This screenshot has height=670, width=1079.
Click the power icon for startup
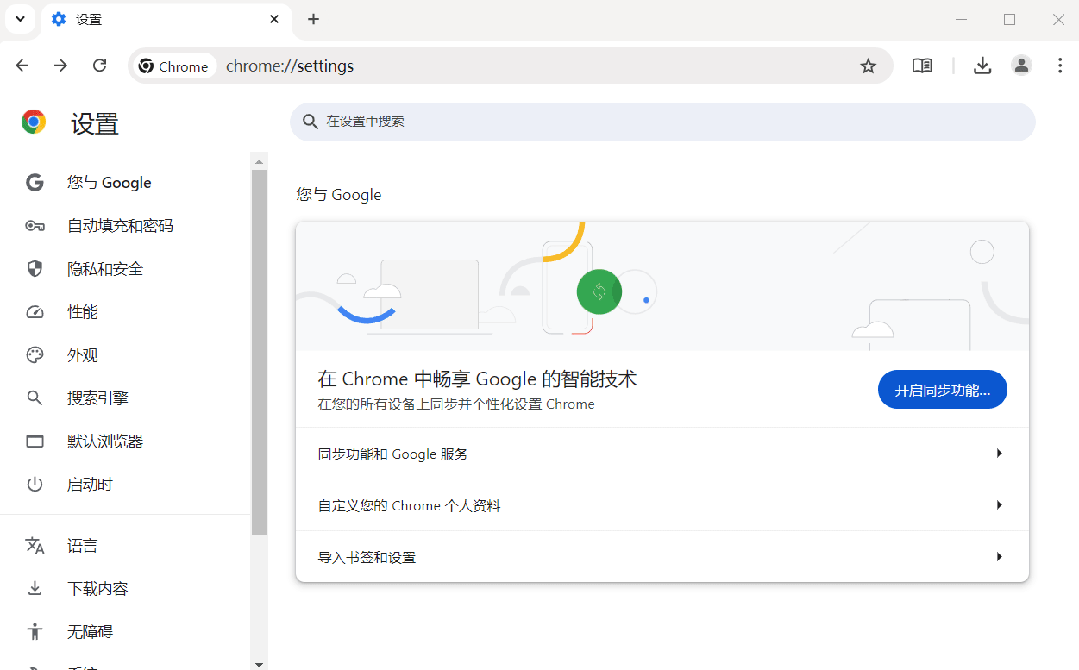point(34,484)
